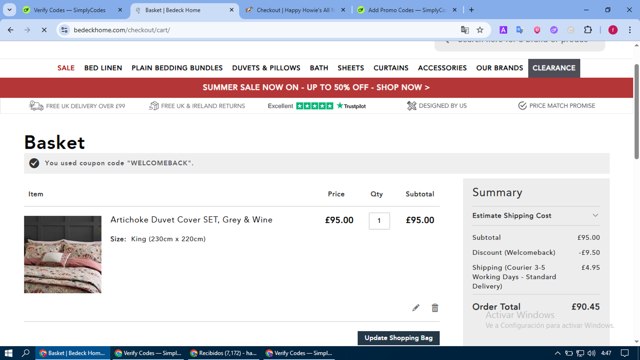Viewport: 640px width, 360px height.
Task: Open the BED LINEN menu
Action: pos(103,68)
